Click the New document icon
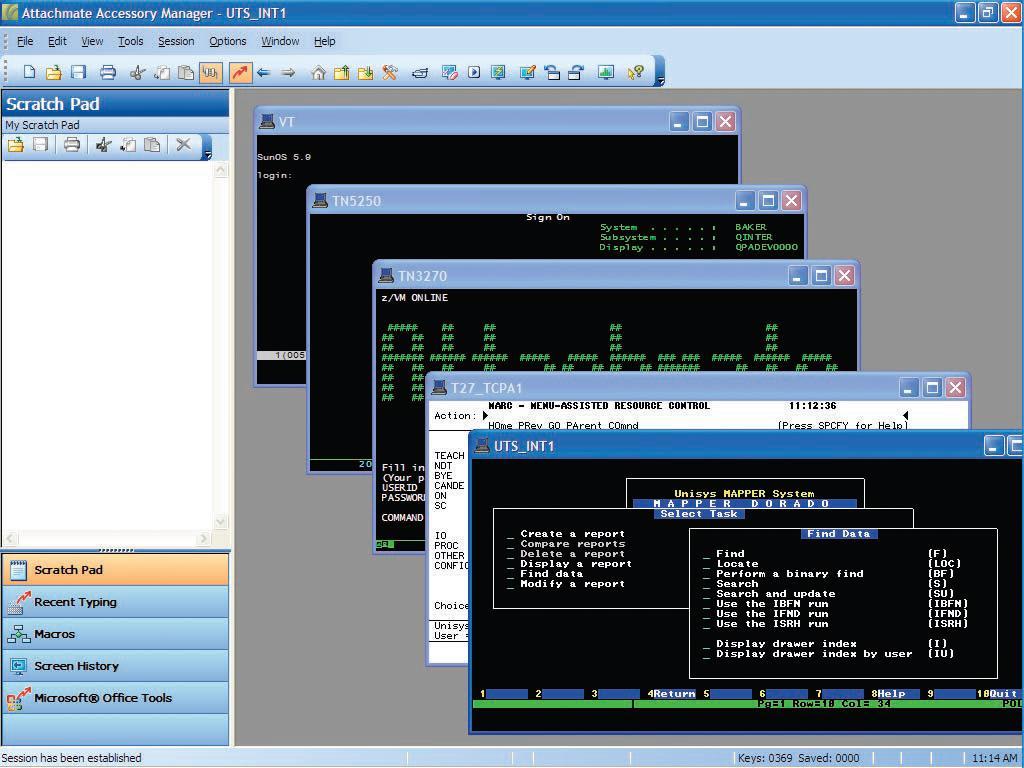The height and width of the screenshot is (768, 1024). (30, 72)
